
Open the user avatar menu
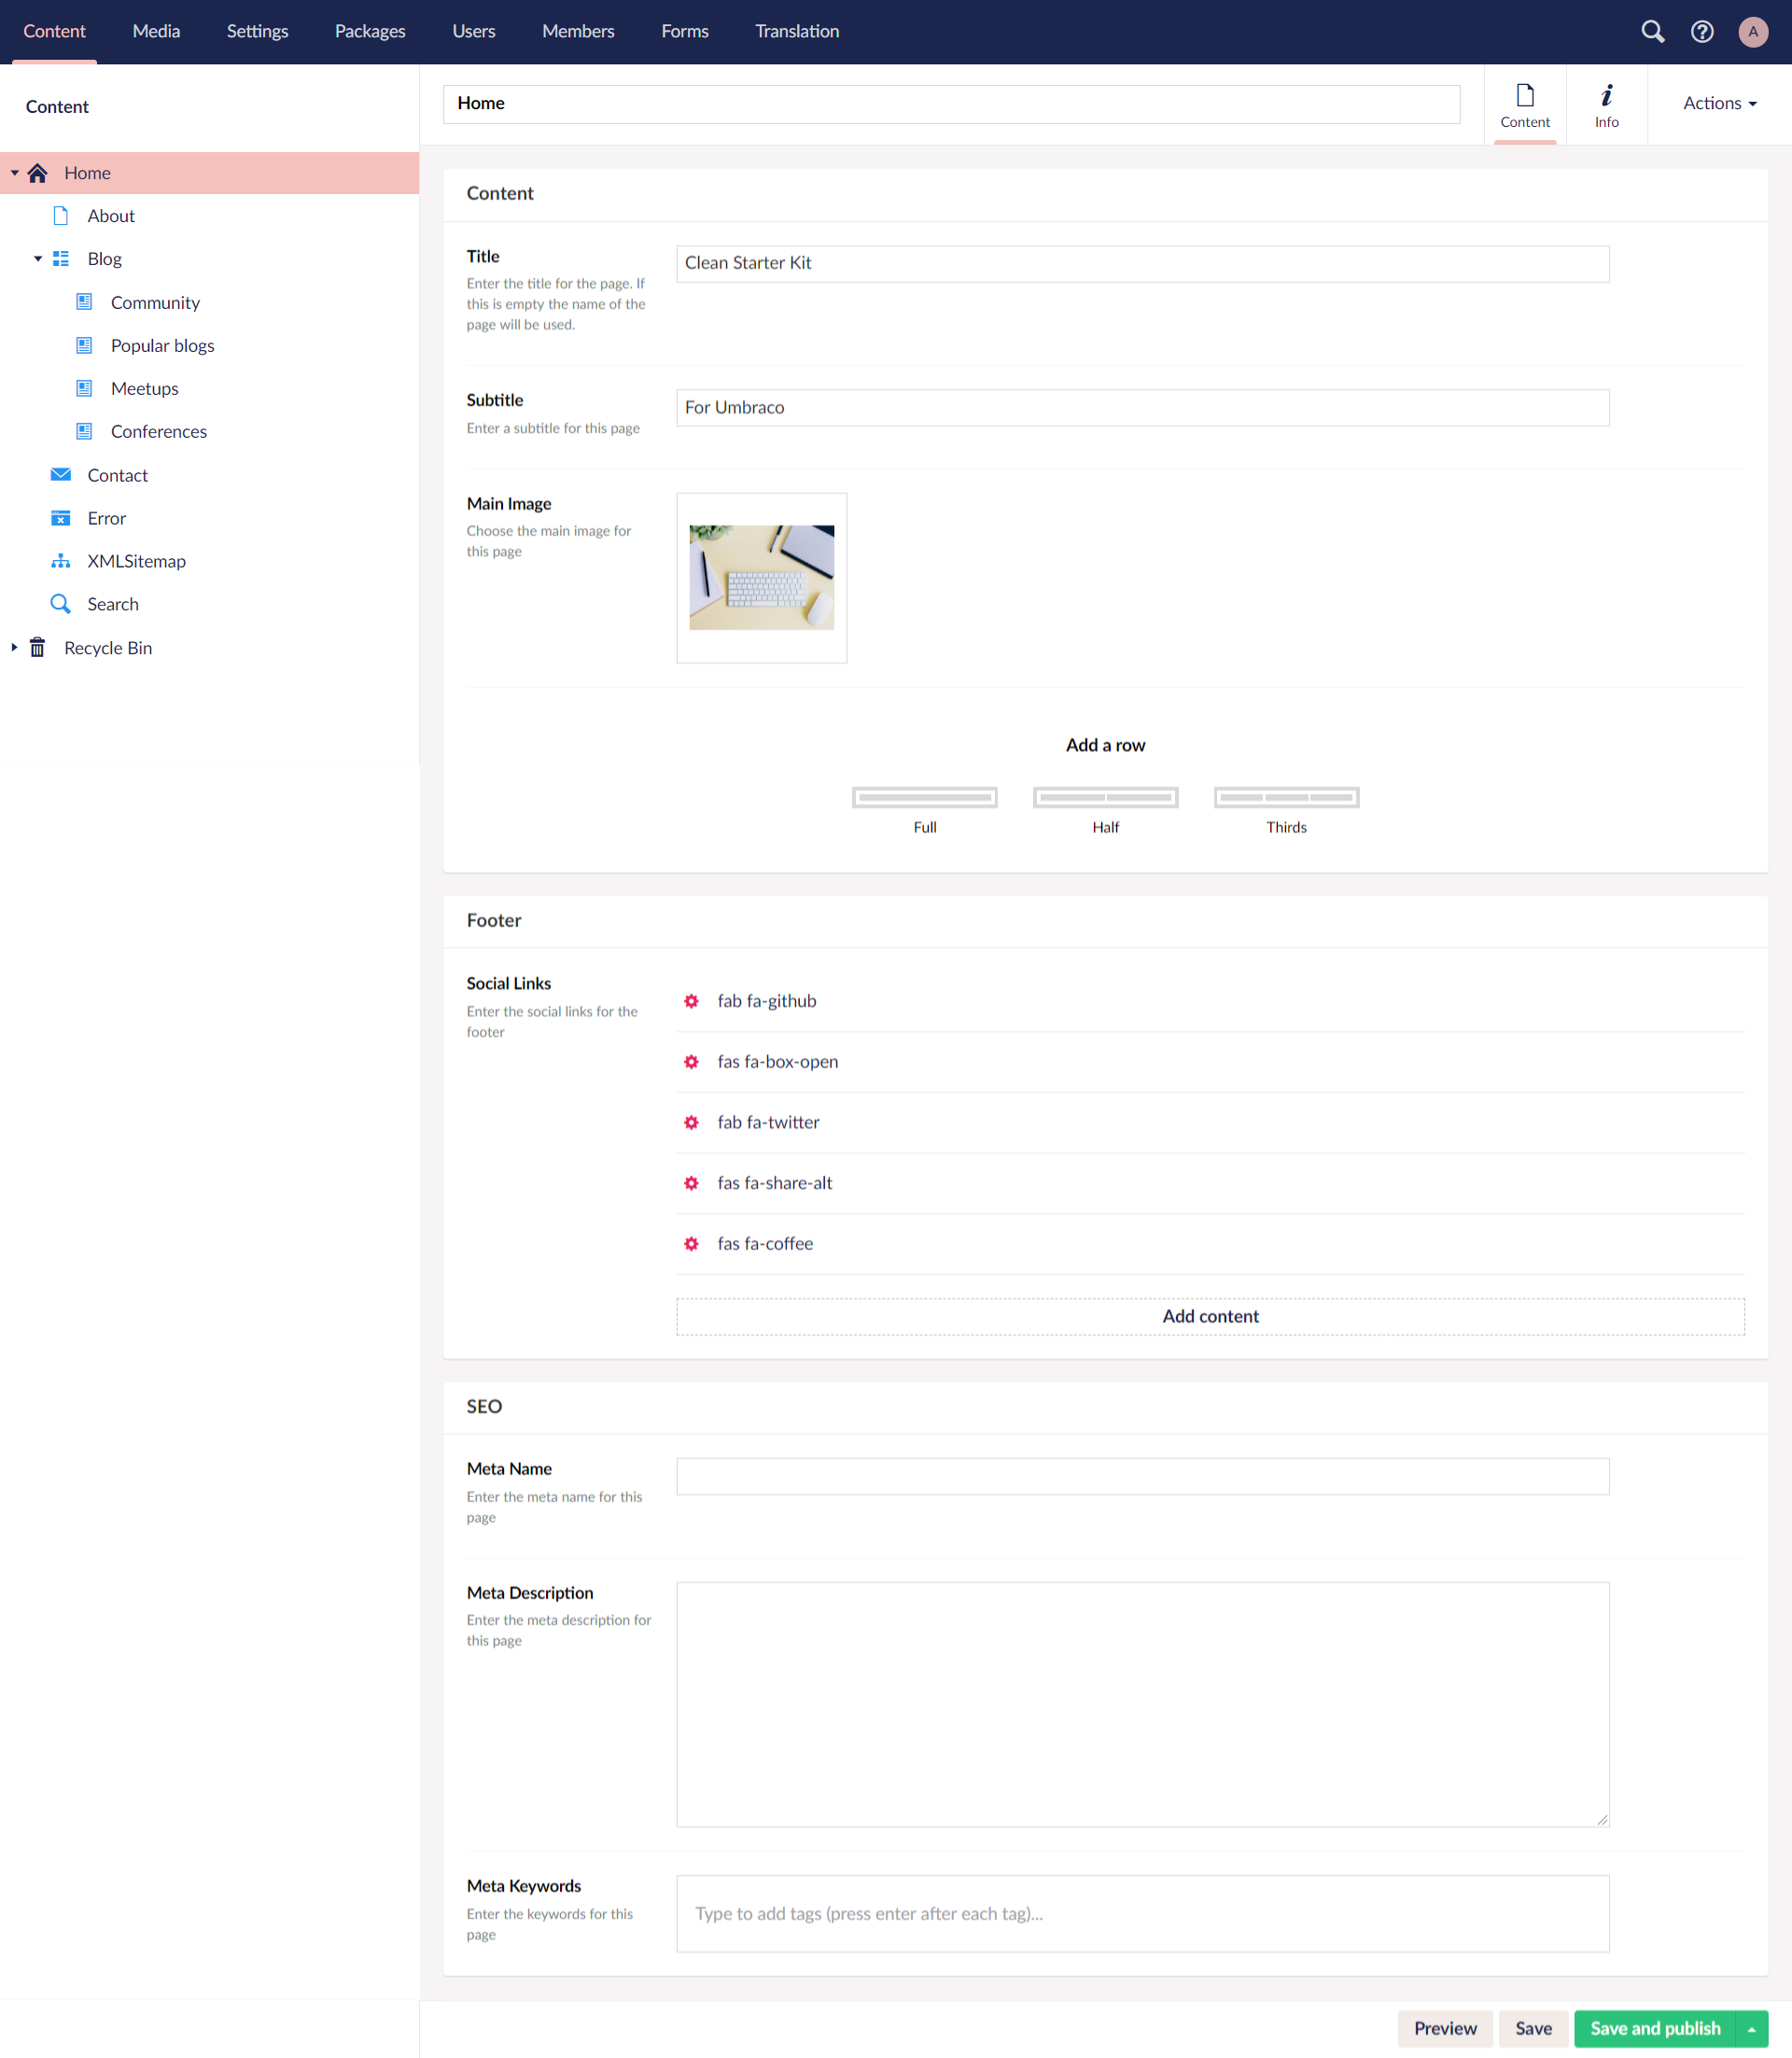coord(1753,32)
